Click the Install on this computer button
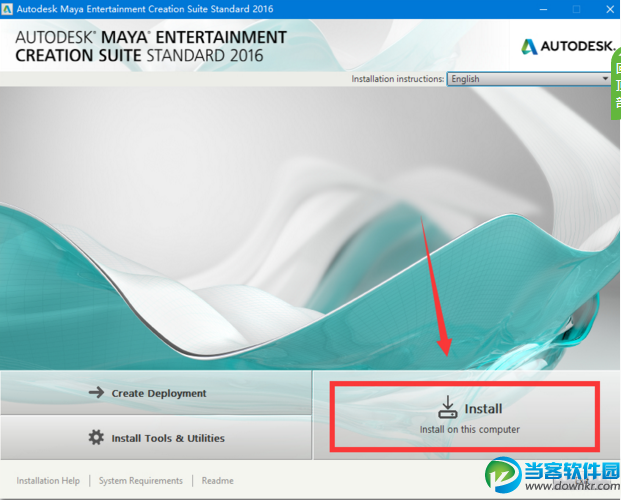This screenshot has width=621, height=500. click(467, 415)
